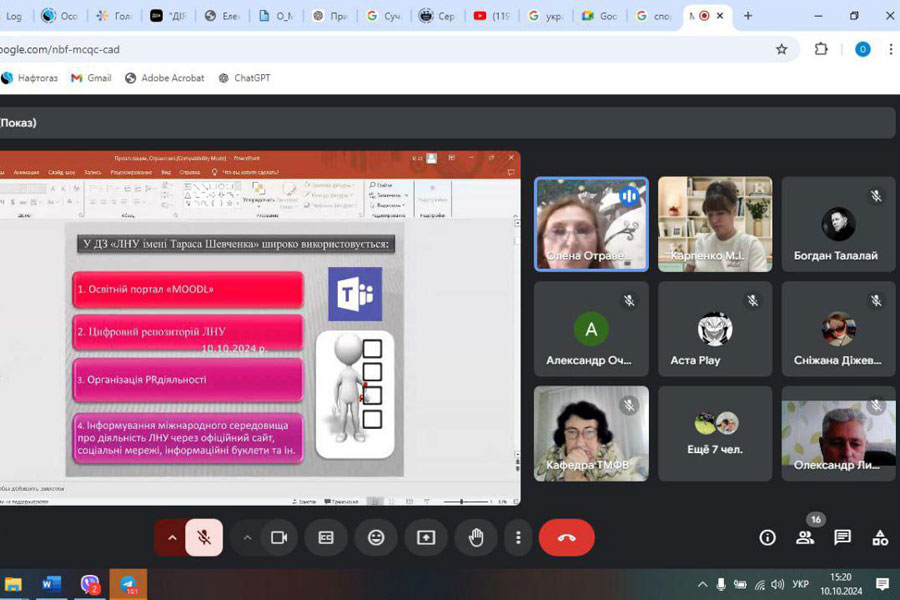Viewport: 900px width, 600px height.
Task: Open the emoji reactions button
Action: tap(376, 538)
